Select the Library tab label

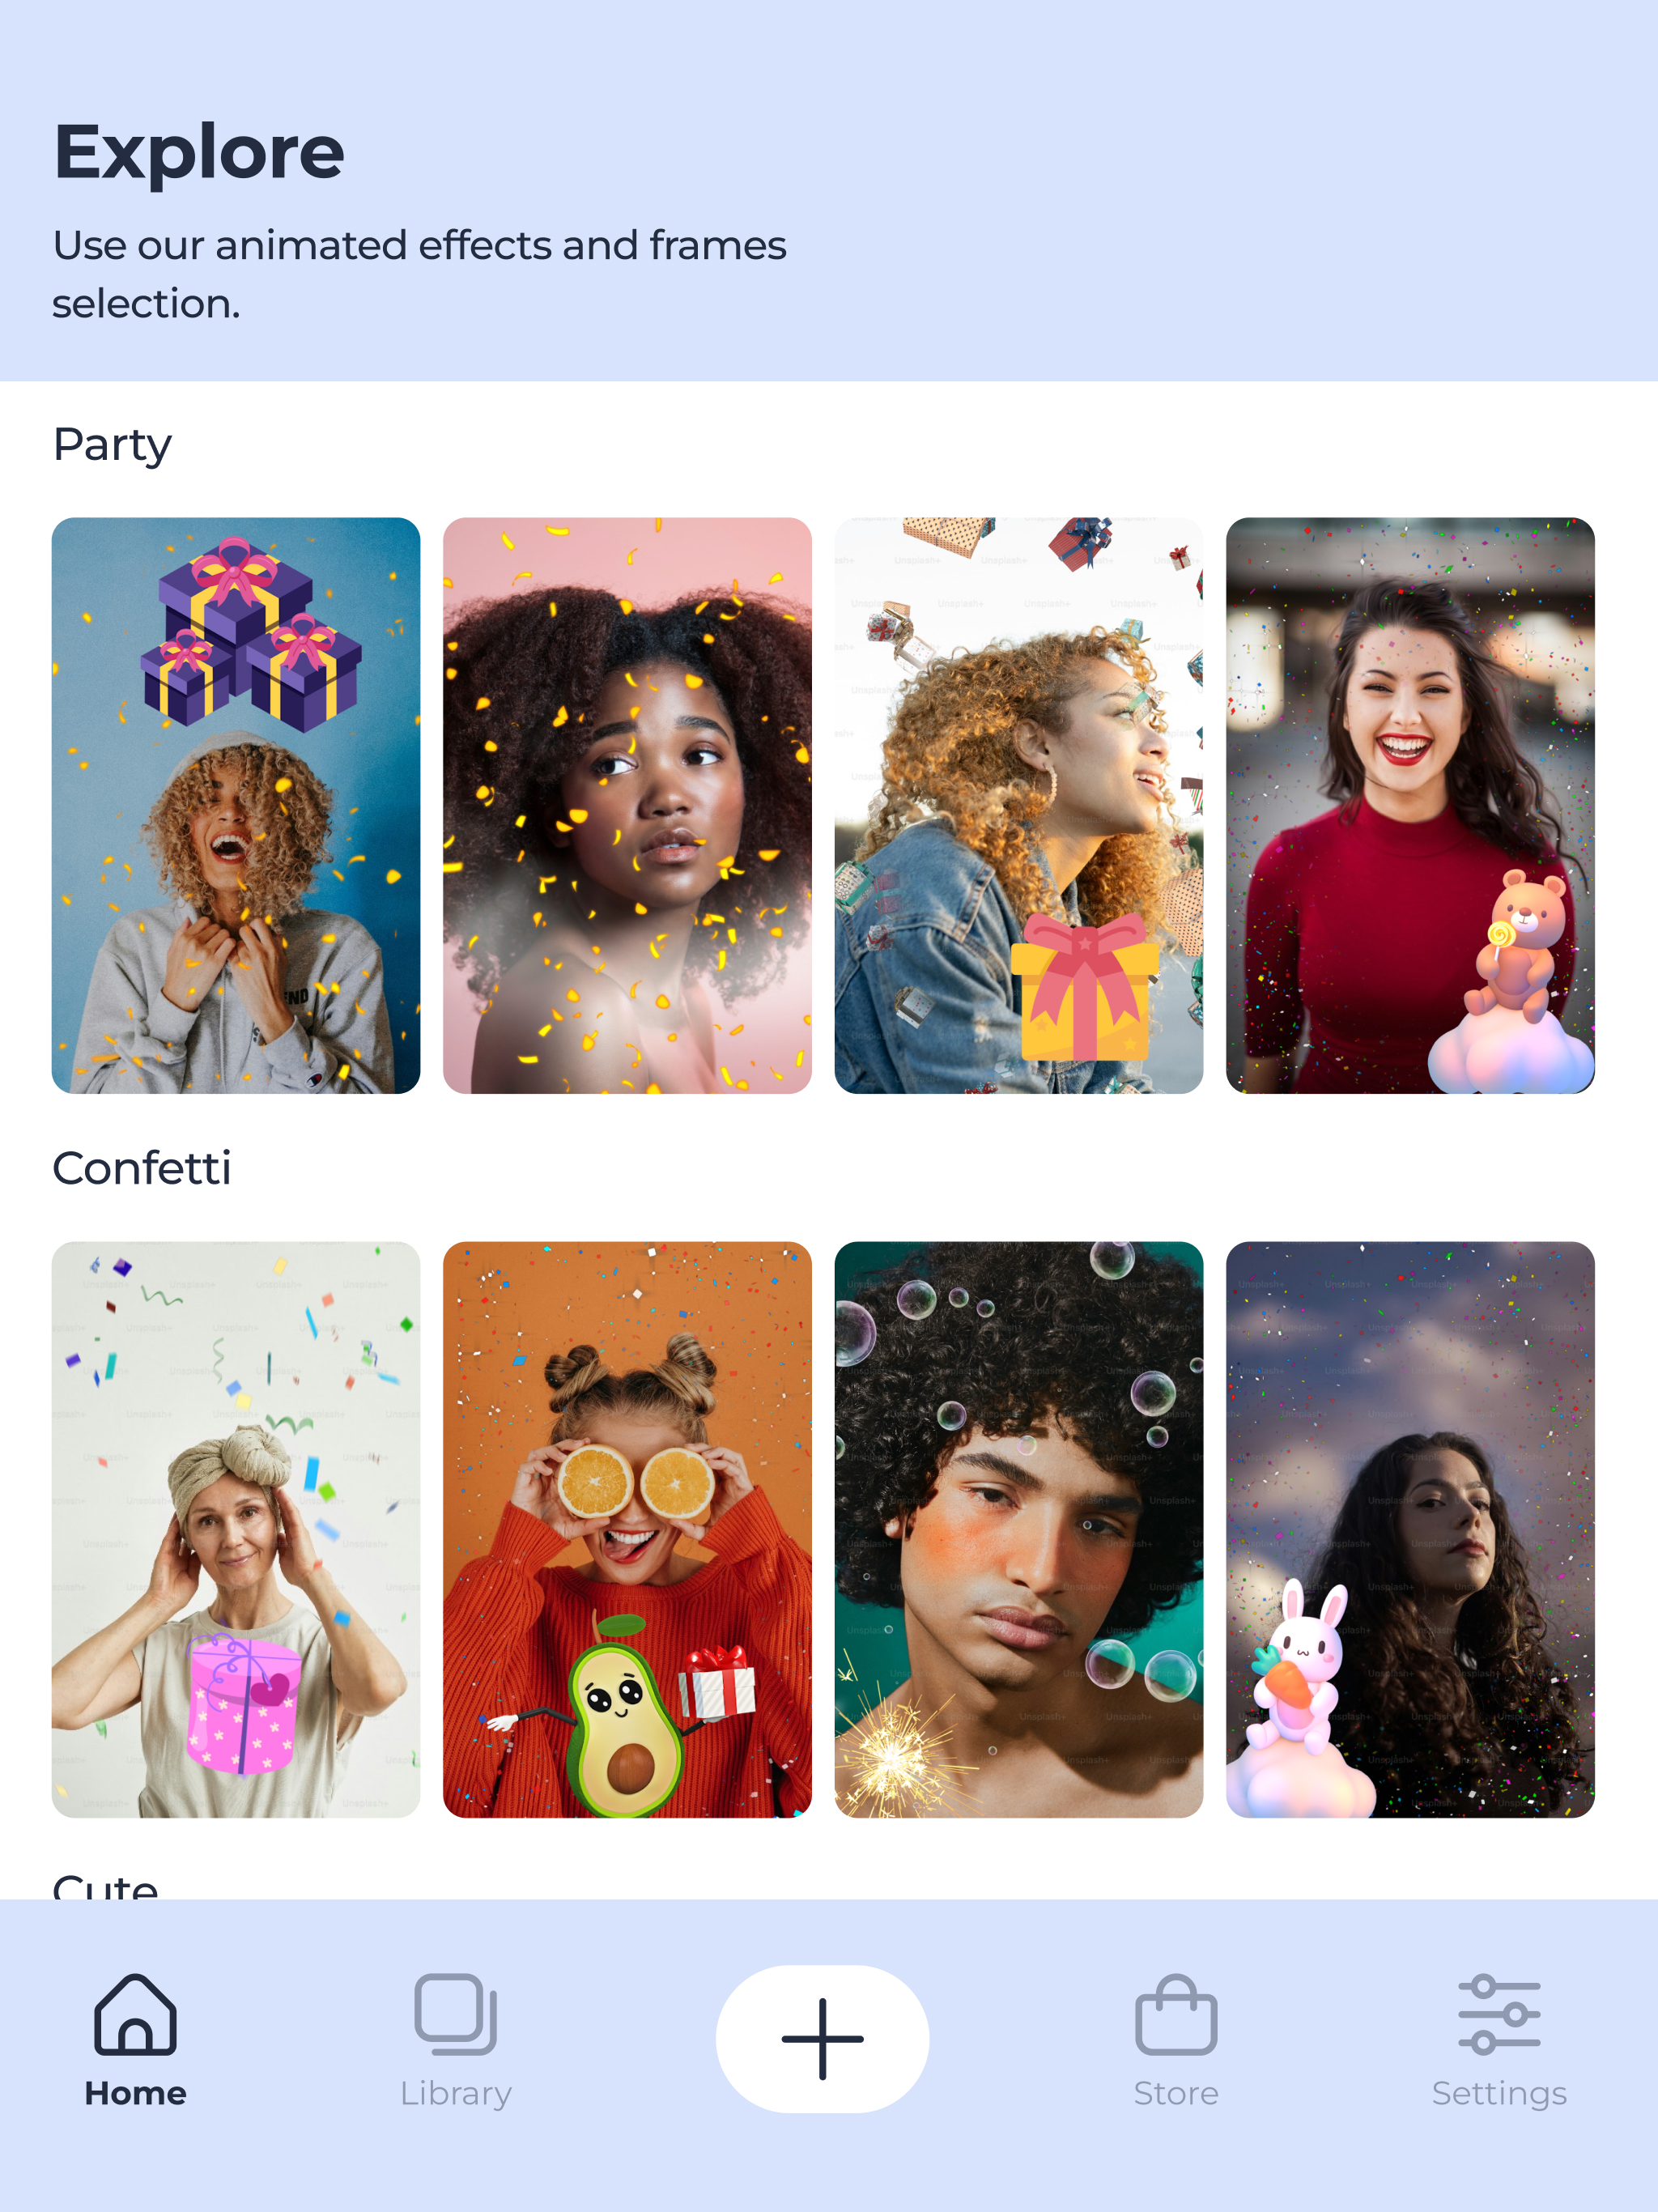point(456,2093)
